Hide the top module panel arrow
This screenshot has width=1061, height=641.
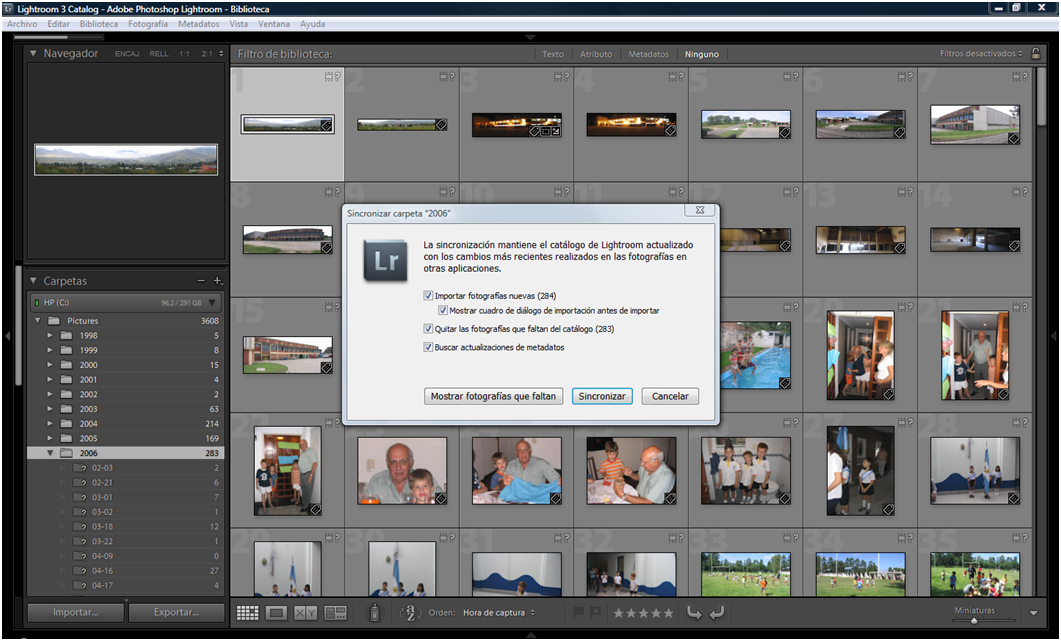(x=530, y=38)
